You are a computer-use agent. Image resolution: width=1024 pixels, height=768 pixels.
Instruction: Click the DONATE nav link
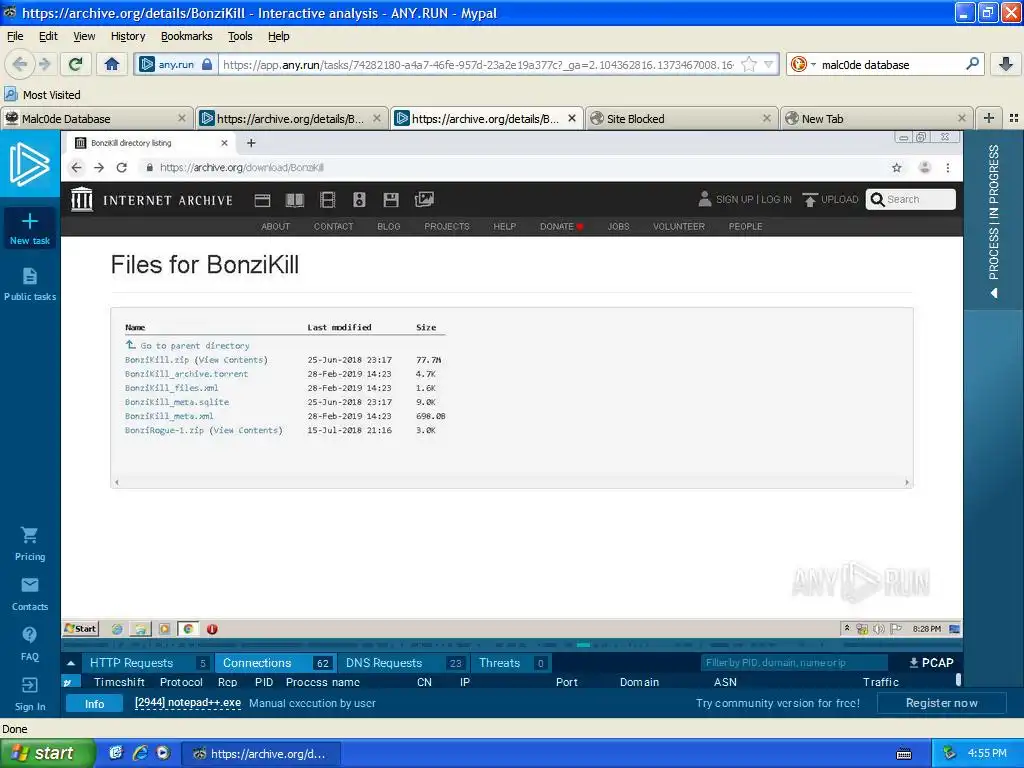click(561, 227)
